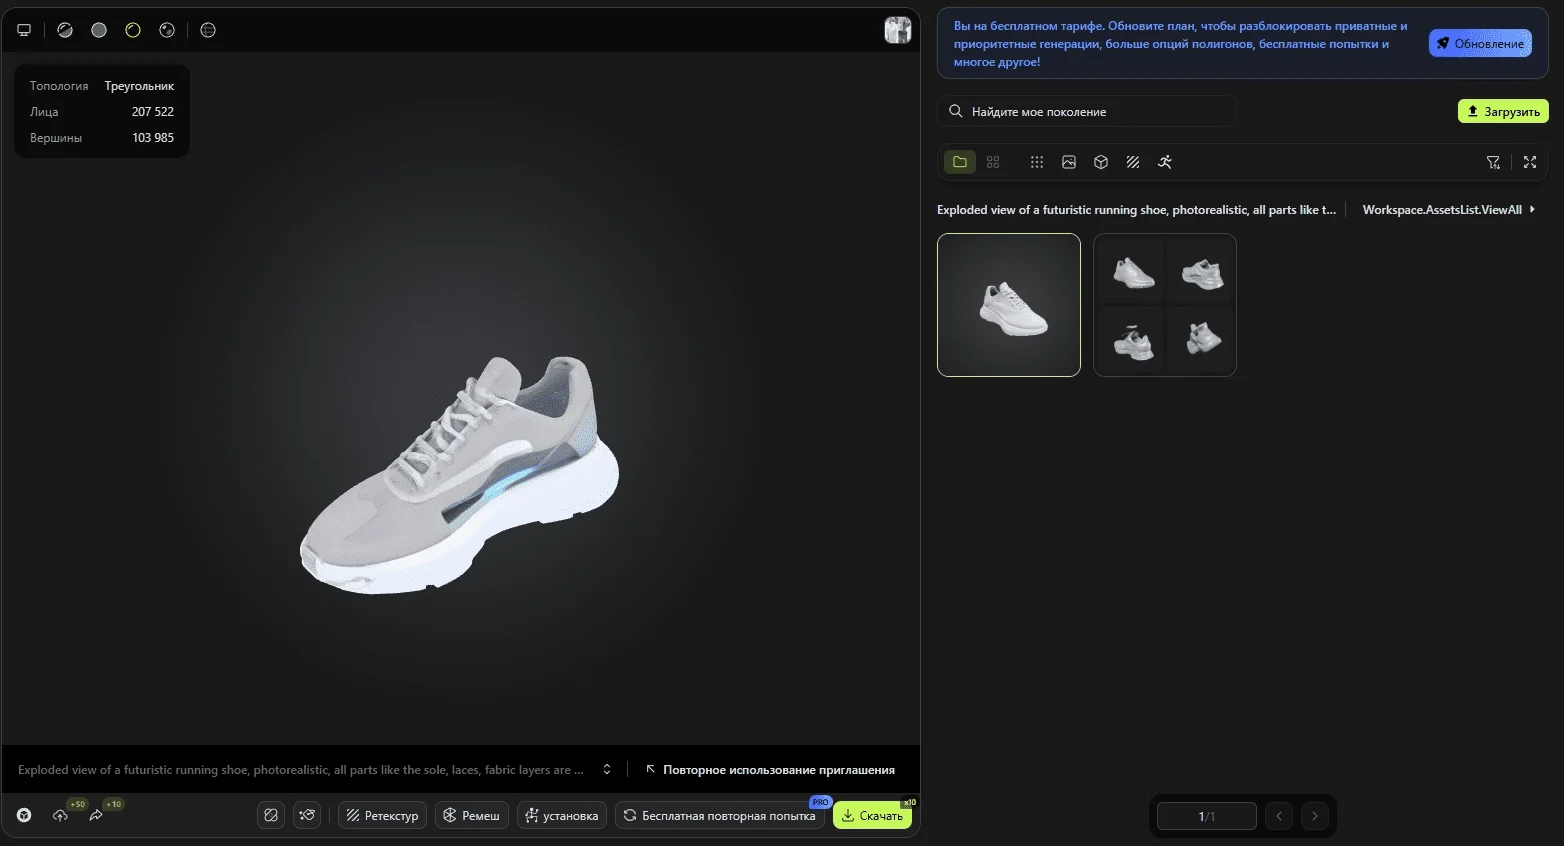Switch to the solid gray sphere shading mode
1564x846 pixels.
pos(99,30)
